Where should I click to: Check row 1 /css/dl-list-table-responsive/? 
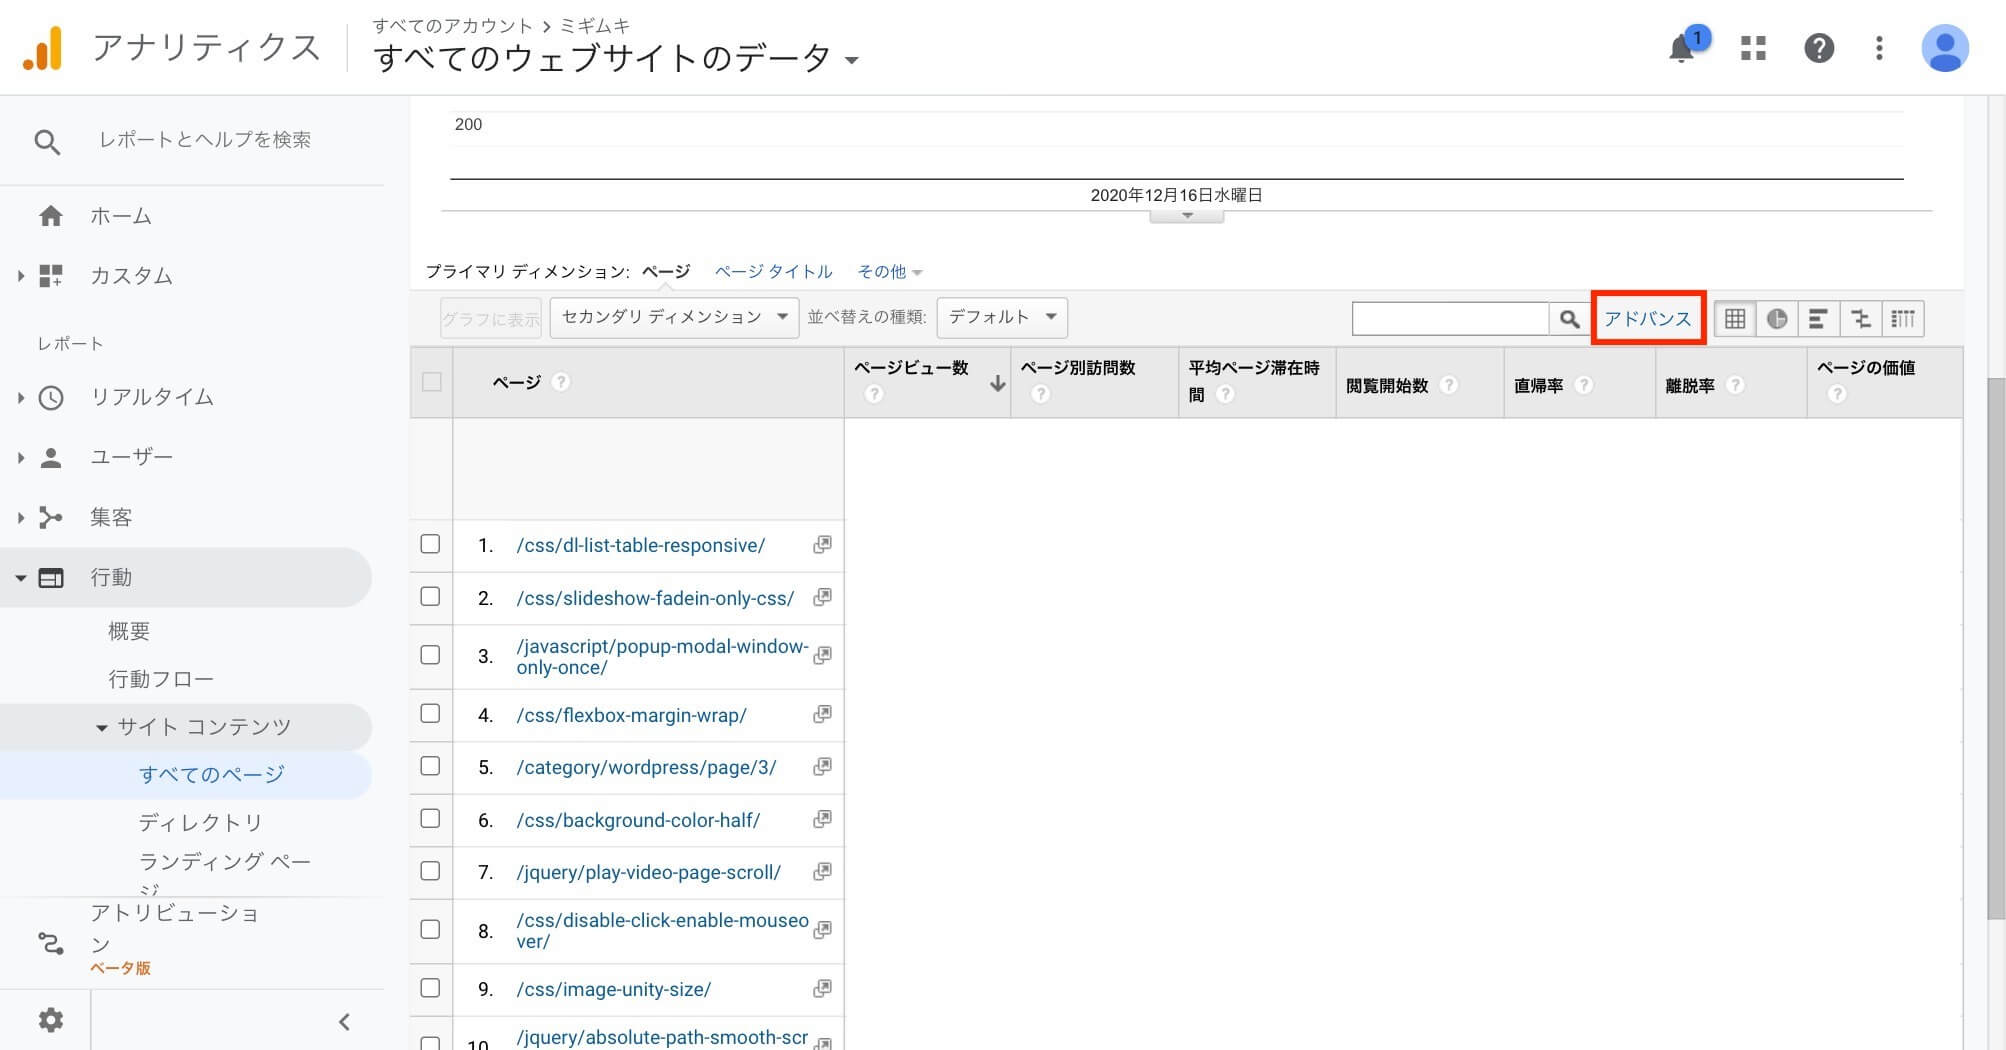tap(430, 544)
